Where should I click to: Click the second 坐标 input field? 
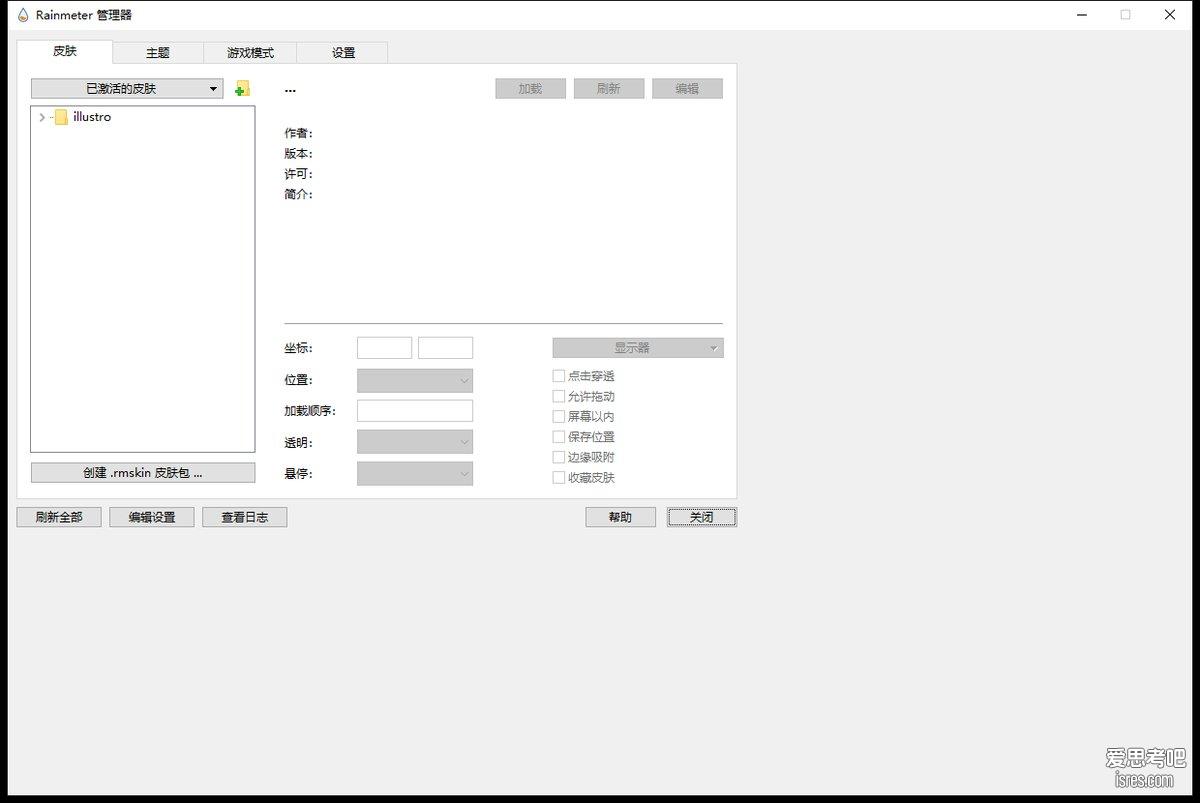coord(445,348)
